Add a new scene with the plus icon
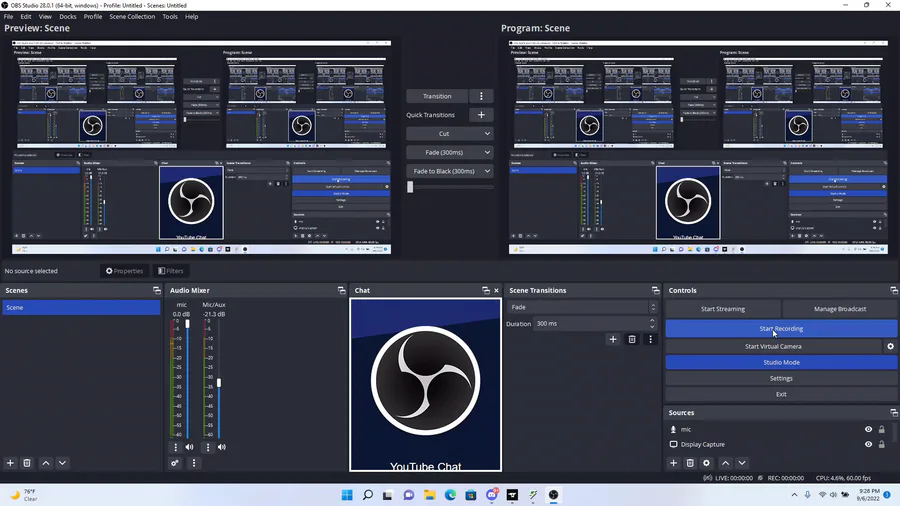Image resolution: width=900 pixels, height=506 pixels. tap(10, 463)
